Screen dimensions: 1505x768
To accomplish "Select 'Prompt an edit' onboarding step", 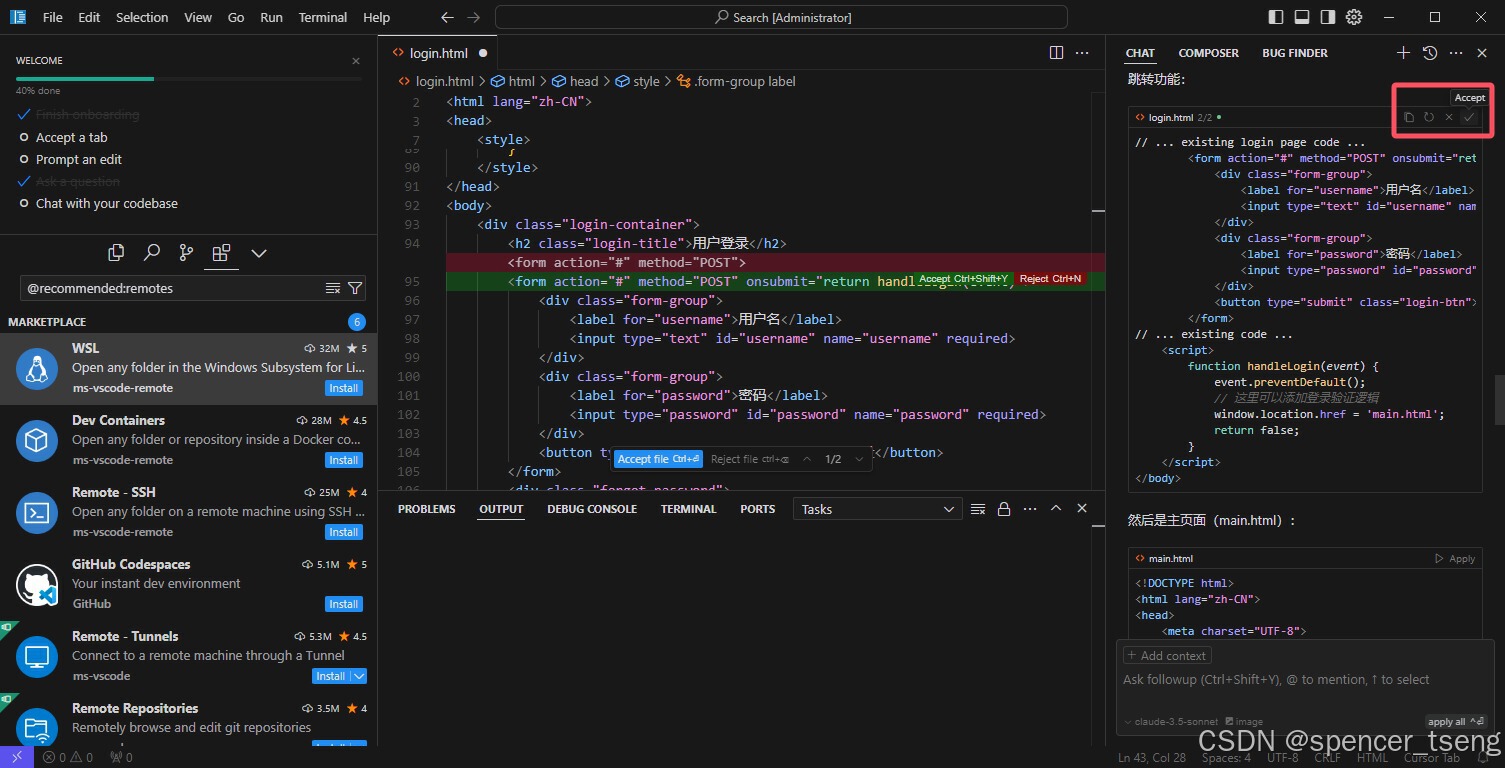I will (79, 160).
